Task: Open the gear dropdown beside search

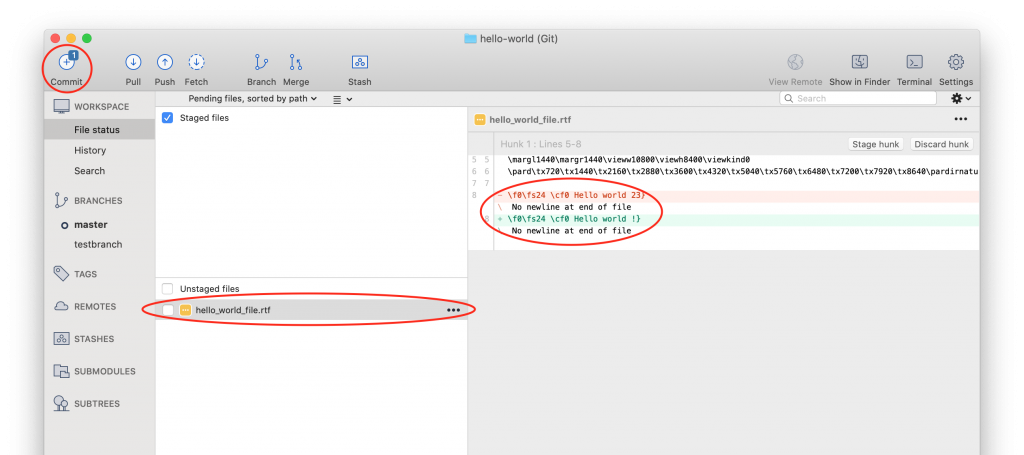Action: (961, 99)
